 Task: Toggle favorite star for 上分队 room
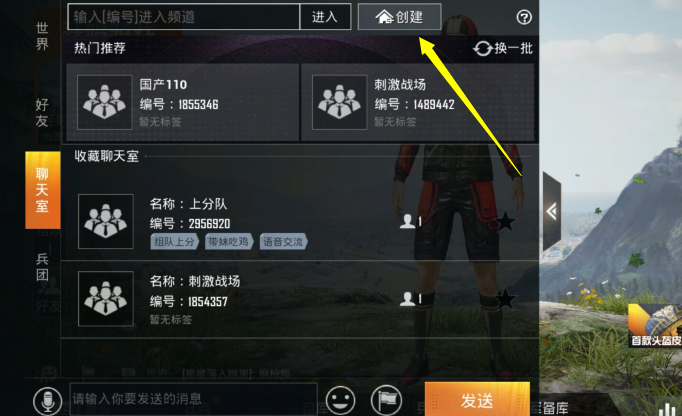[505, 221]
